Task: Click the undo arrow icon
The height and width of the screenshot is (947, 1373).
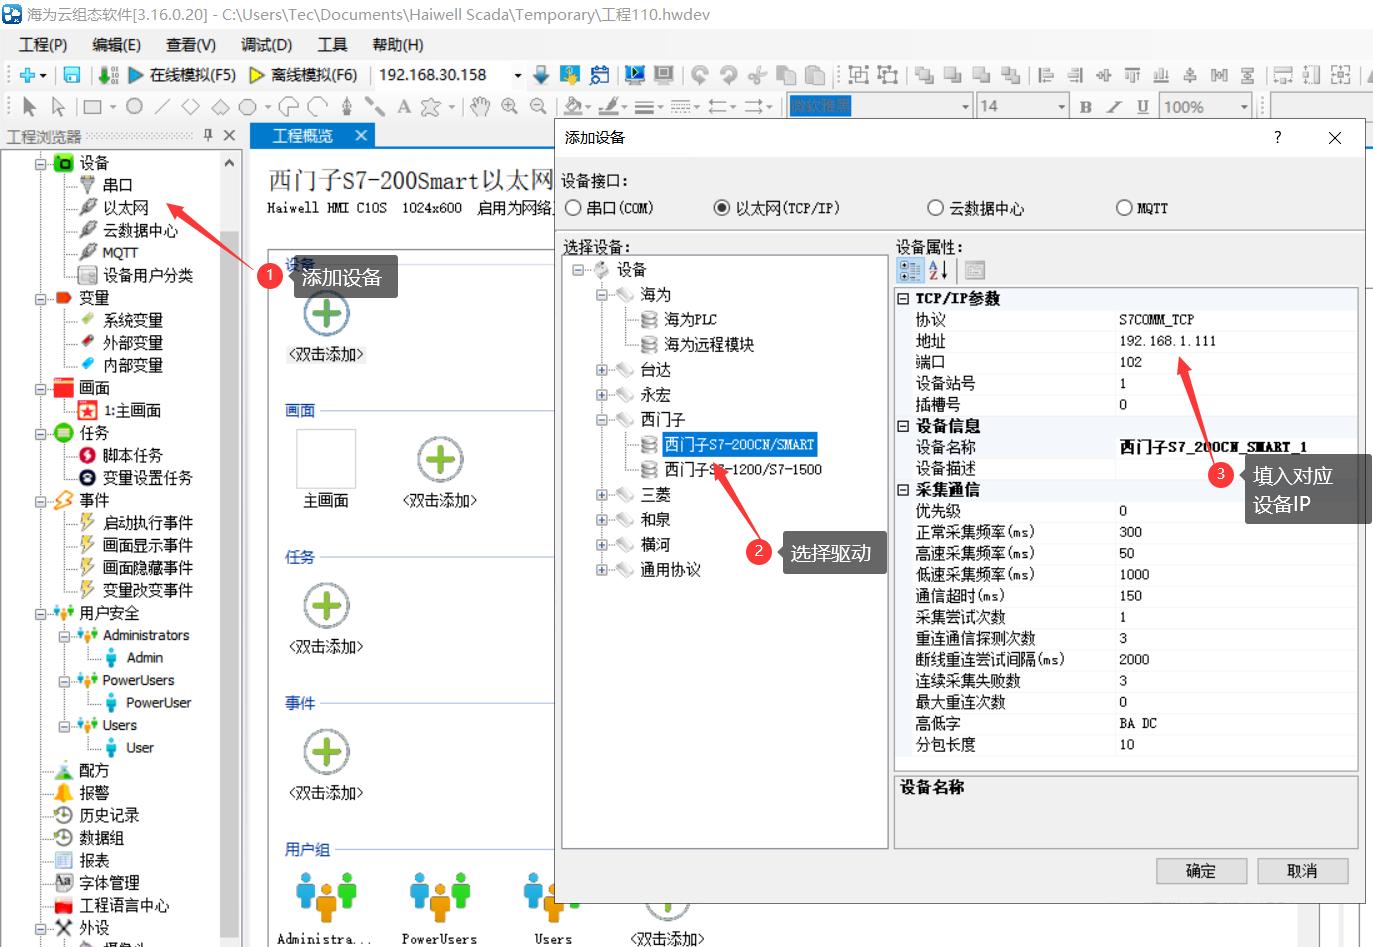Action: 700,75
